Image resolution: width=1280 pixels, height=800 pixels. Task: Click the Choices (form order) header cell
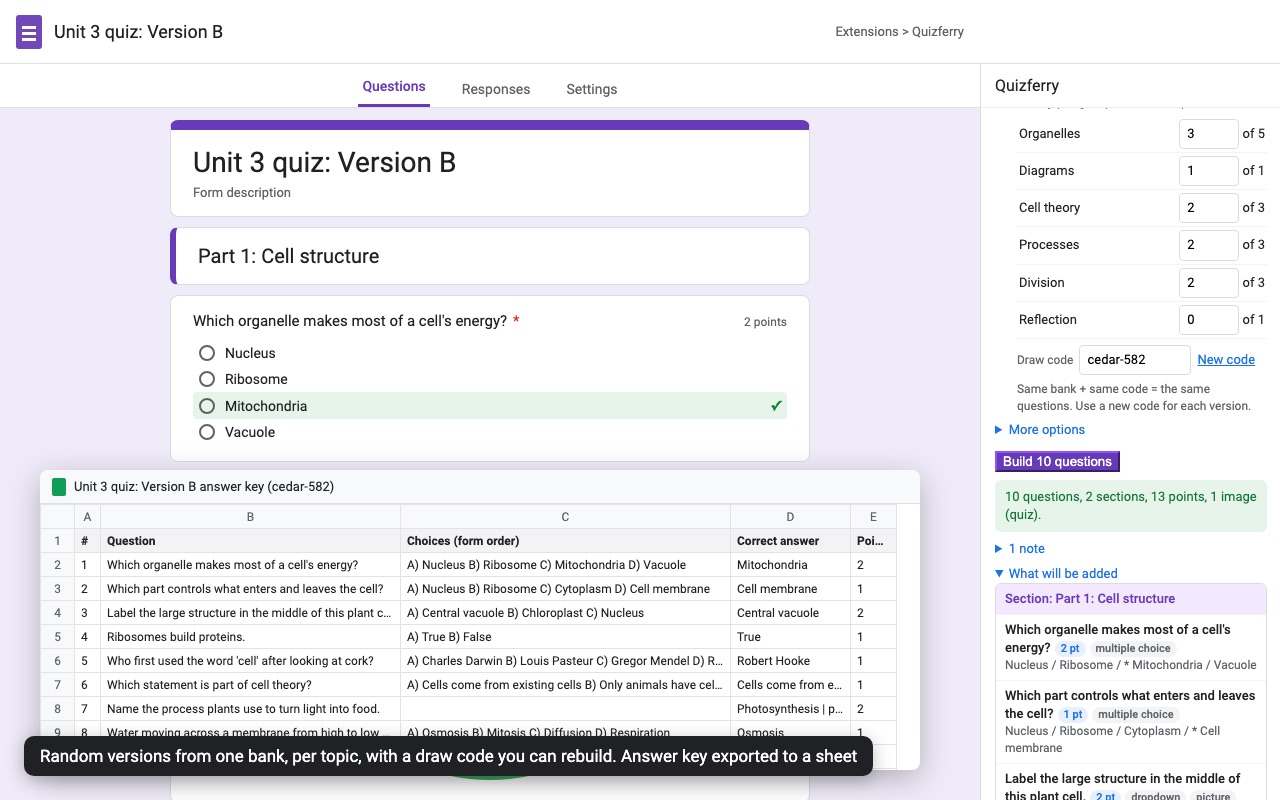[565, 541]
